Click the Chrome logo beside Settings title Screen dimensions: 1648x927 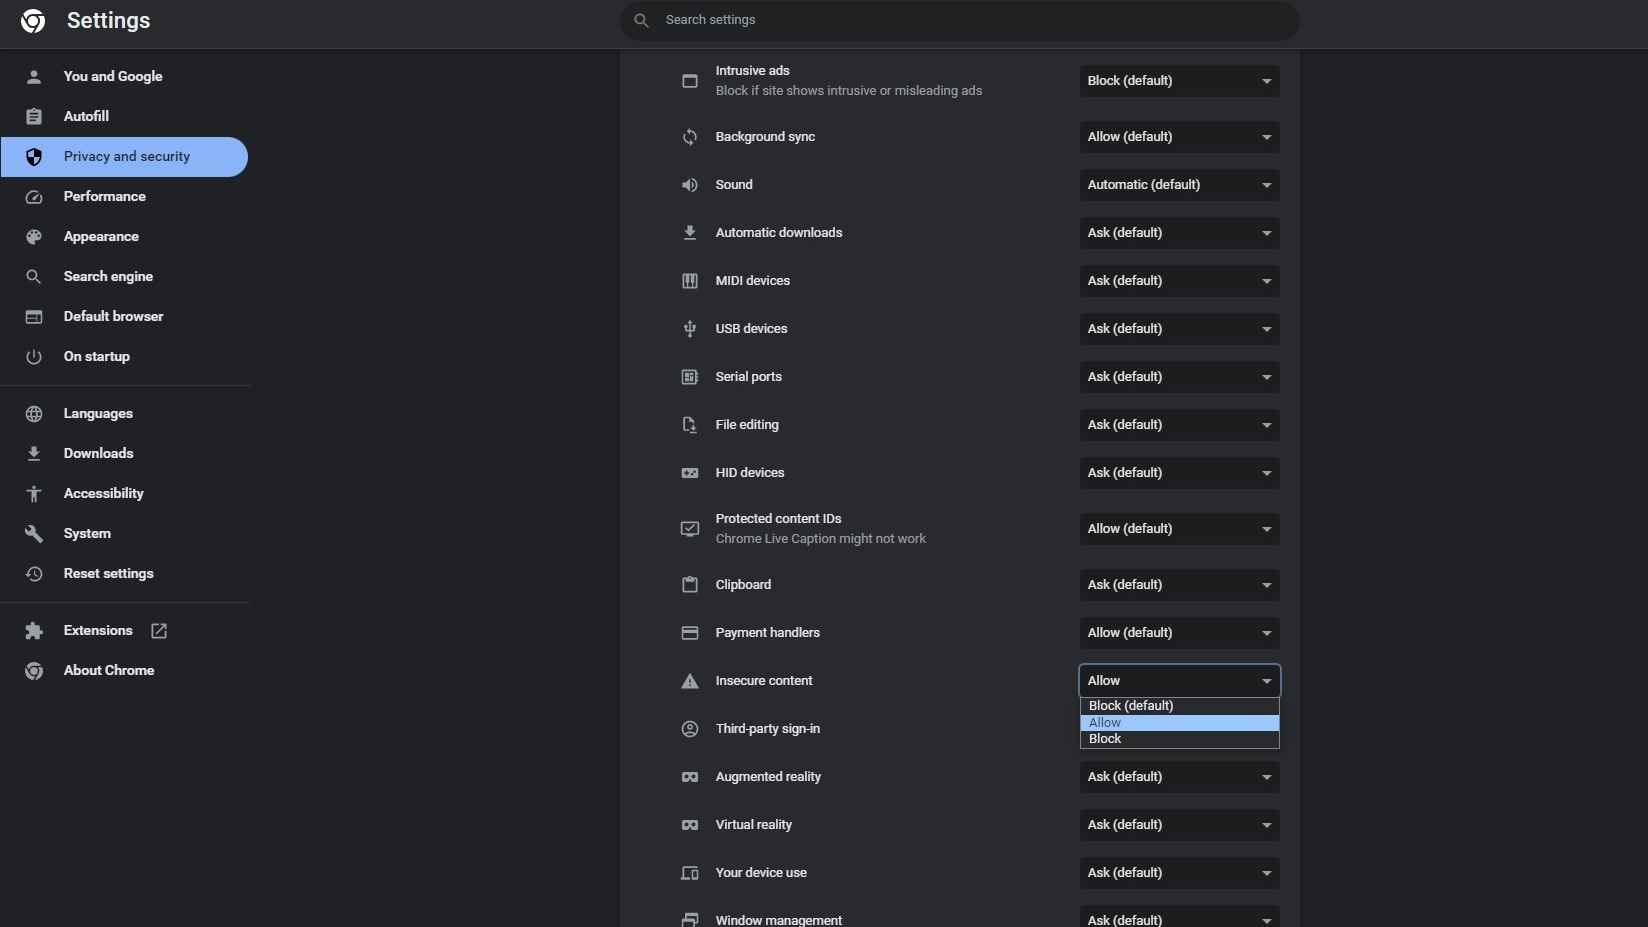pos(33,21)
